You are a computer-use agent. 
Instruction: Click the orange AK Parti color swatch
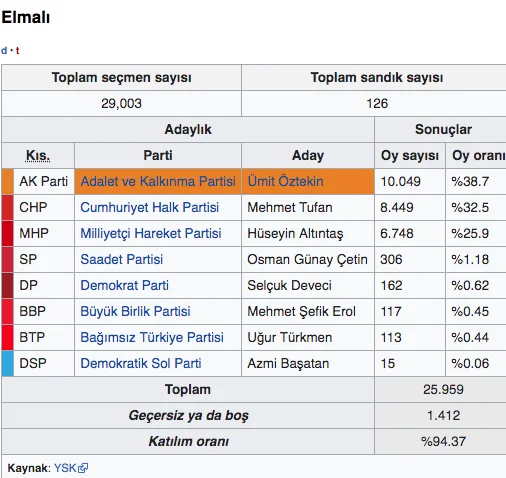tap(8, 181)
